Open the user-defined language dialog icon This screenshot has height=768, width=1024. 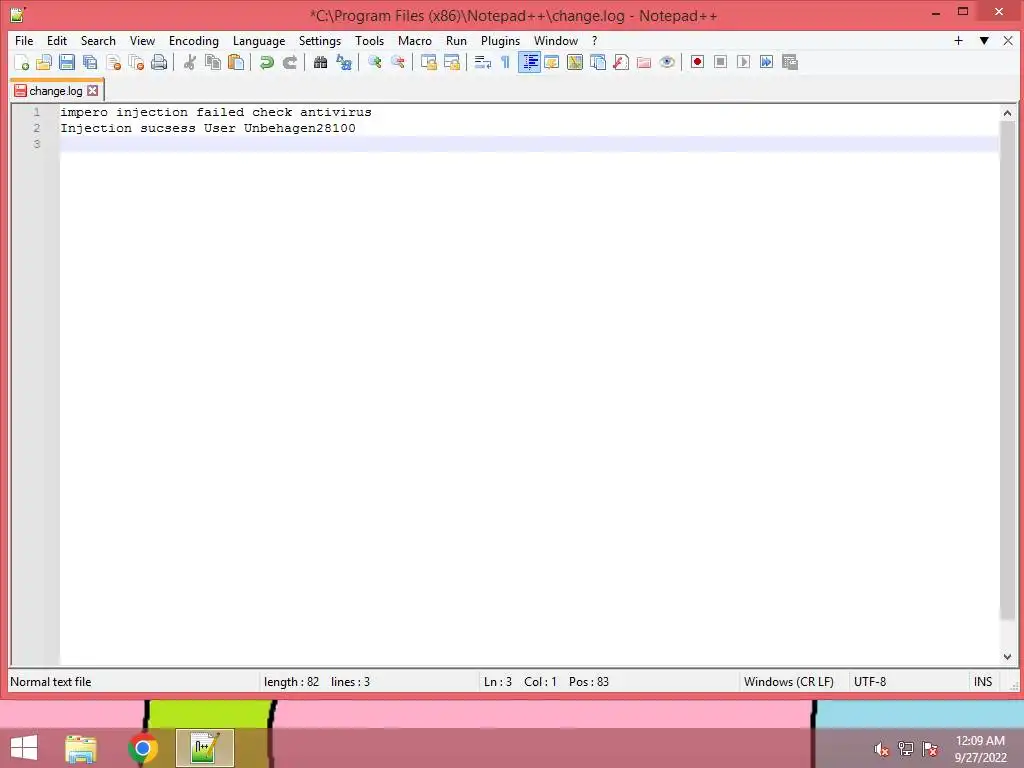coord(552,62)
